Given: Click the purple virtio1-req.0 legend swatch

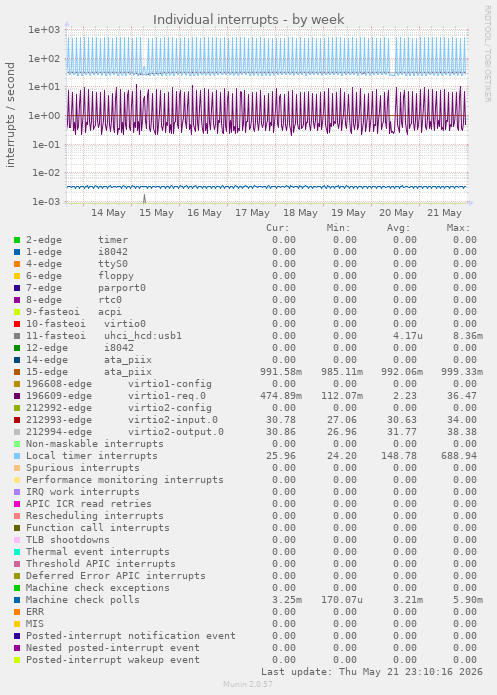Looking at the screenshot, I should click(x=17, y=396).
